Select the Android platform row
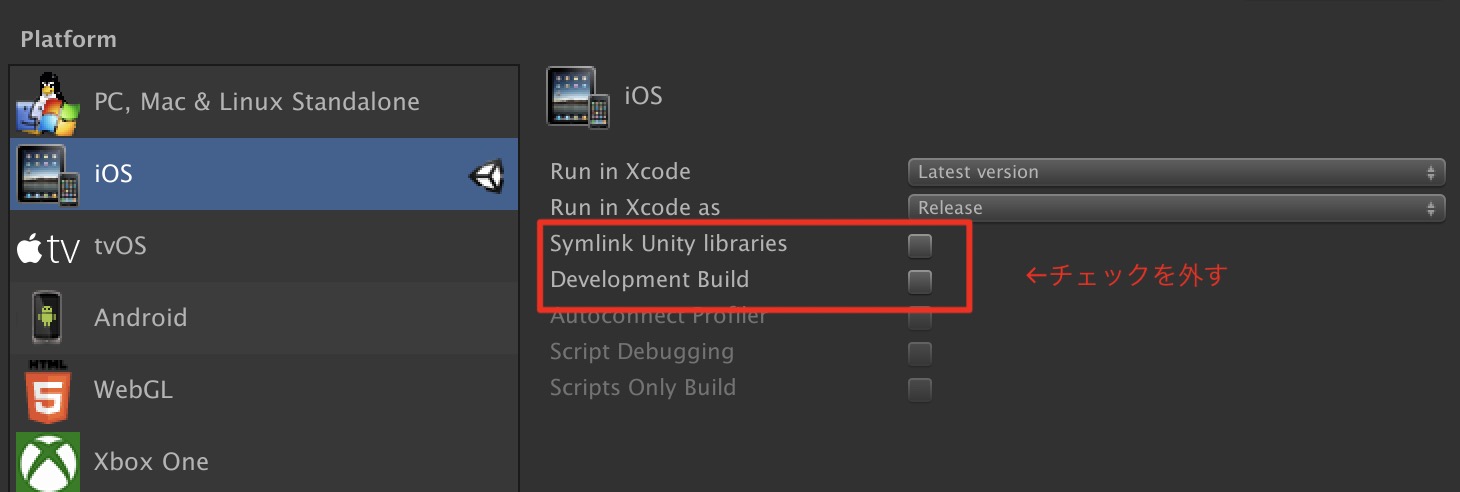Screen dimensions: 1460x492 (264, 318)
